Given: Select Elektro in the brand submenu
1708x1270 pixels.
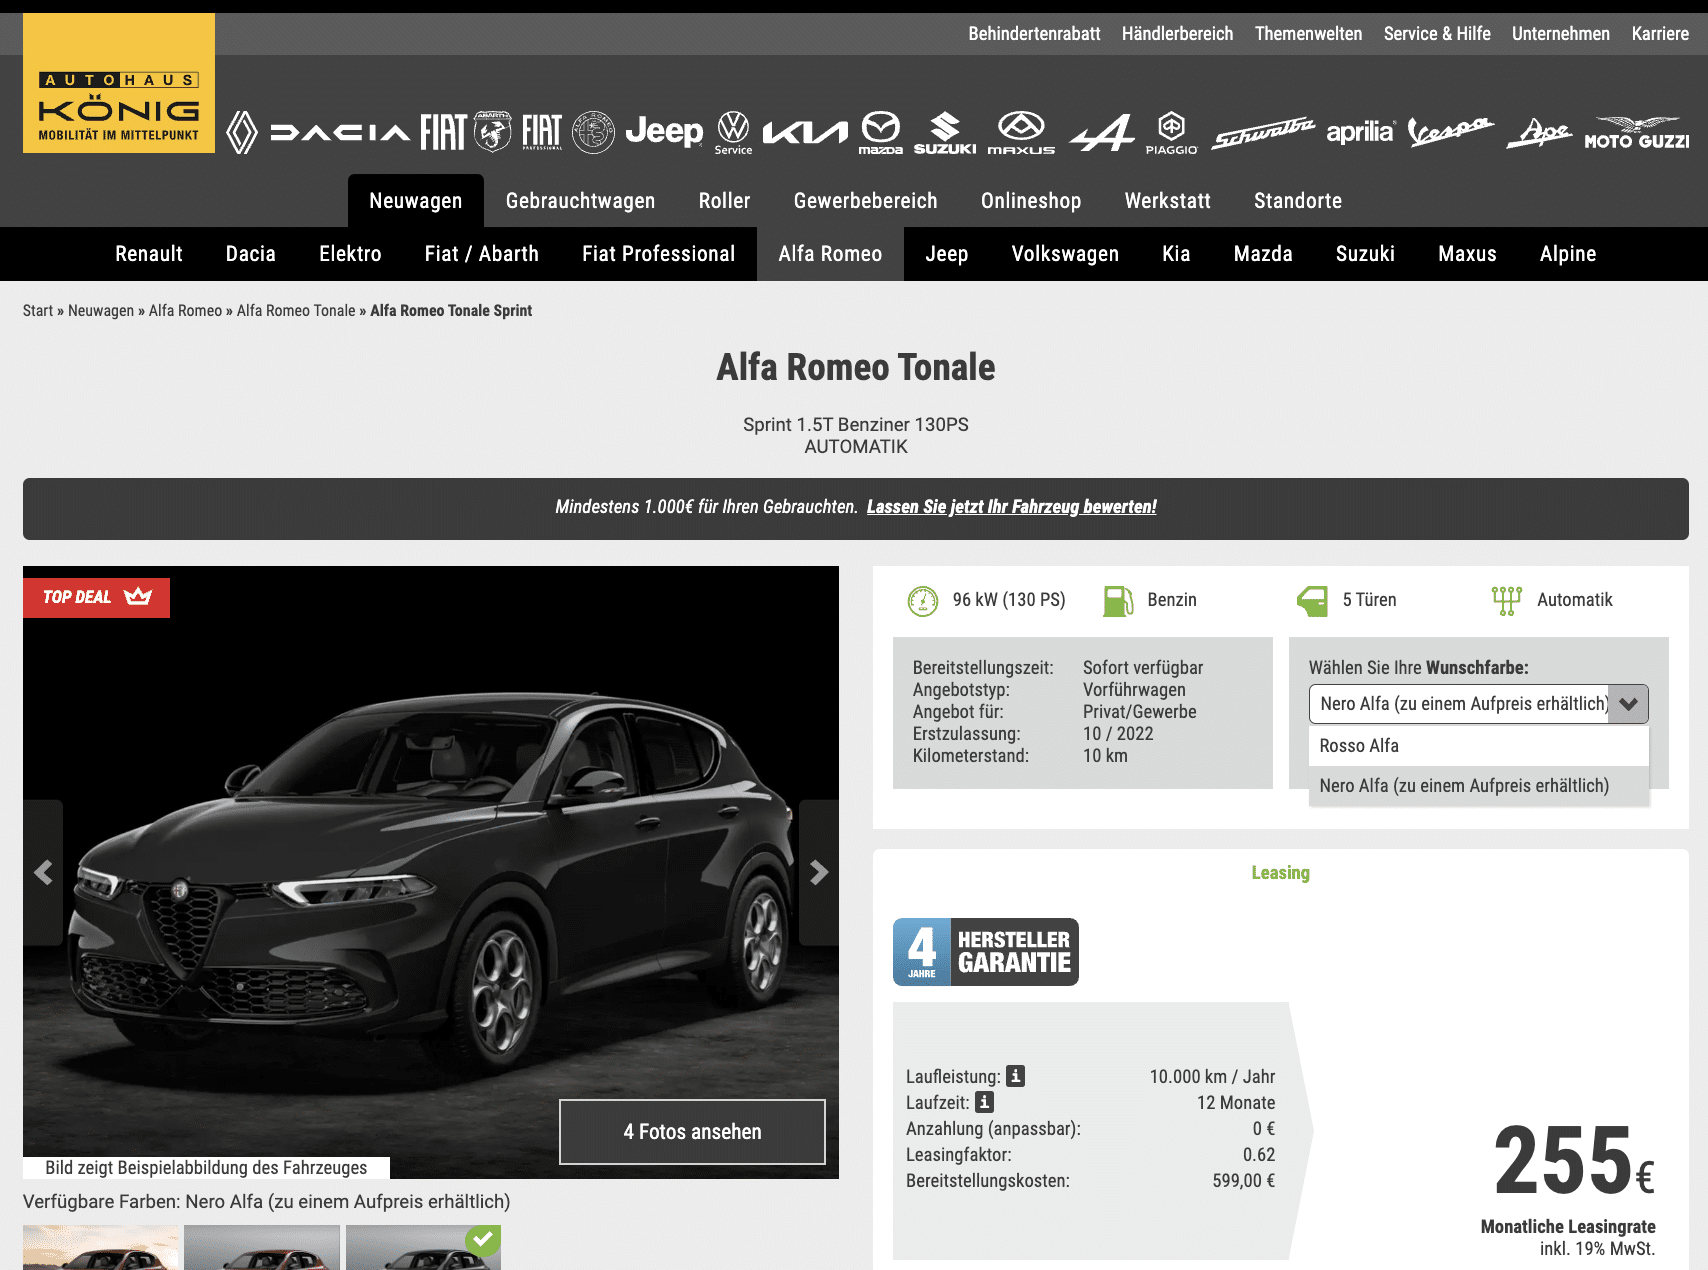Looking at the screenshot, I should 350,254.
